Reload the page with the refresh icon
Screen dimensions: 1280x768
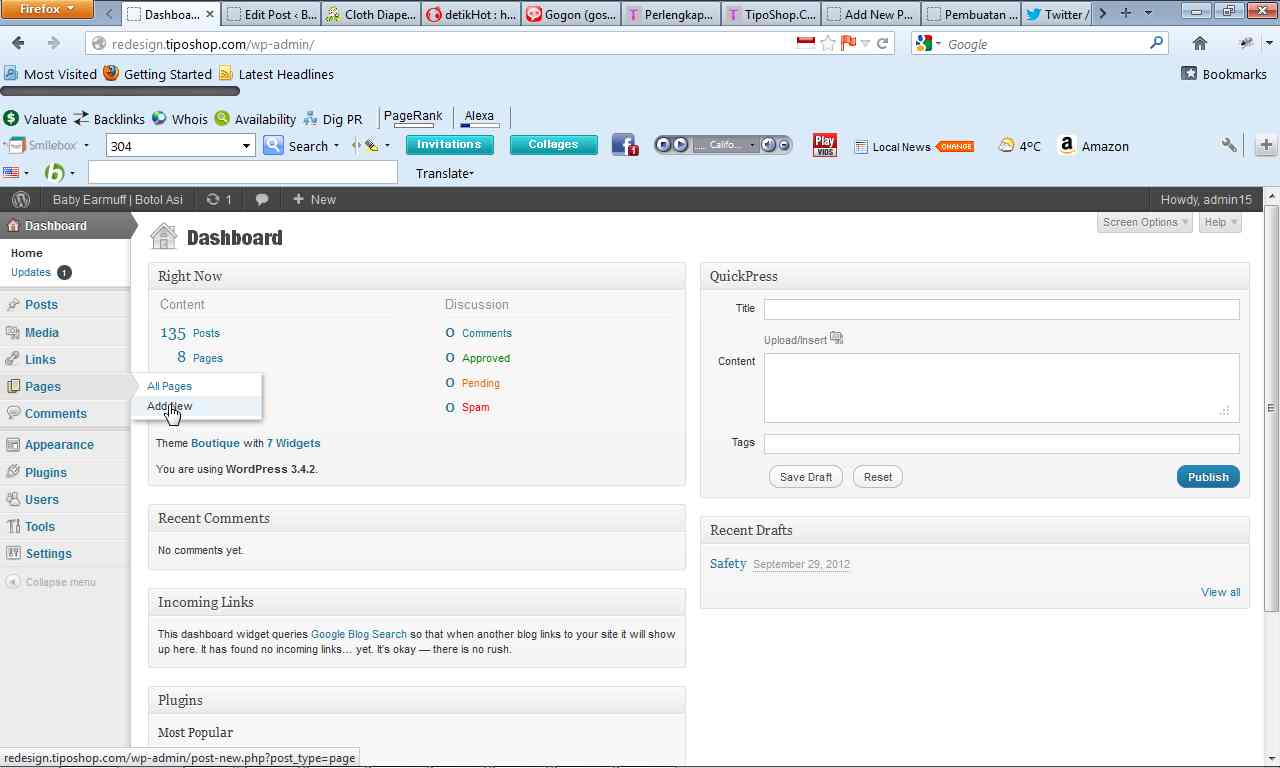[882, 43]
